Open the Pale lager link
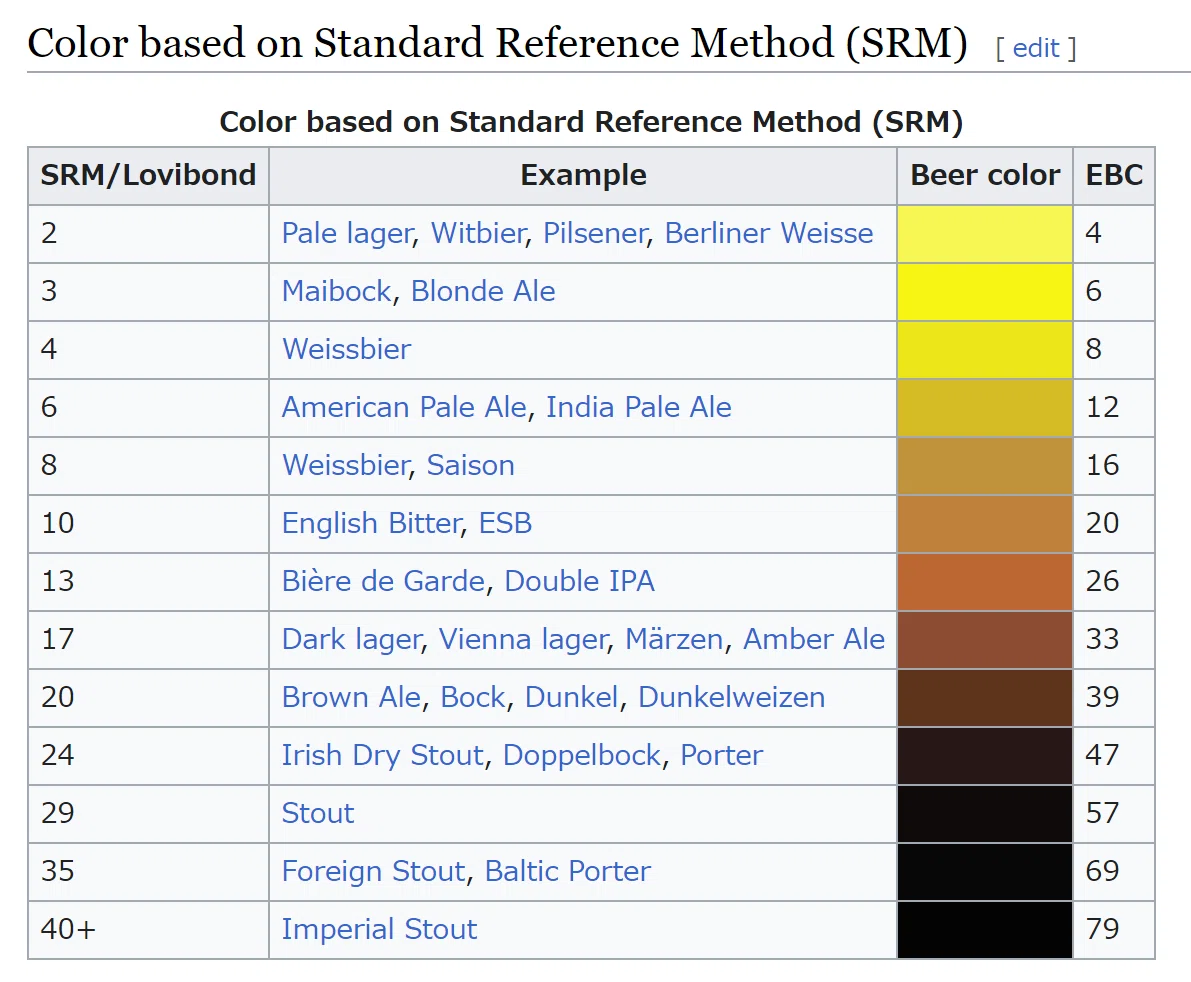This screenshot has width=1191, height=982. pos(348,233)
